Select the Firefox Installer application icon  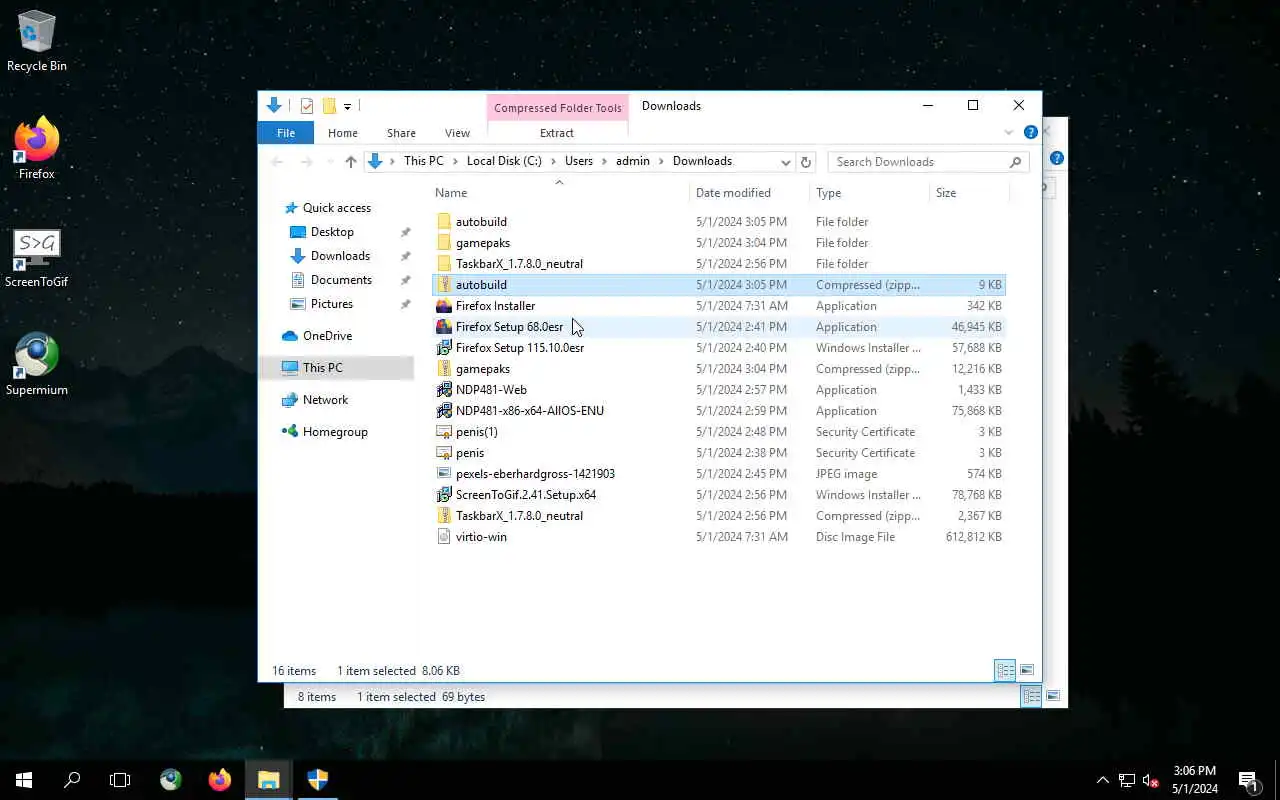444,306
